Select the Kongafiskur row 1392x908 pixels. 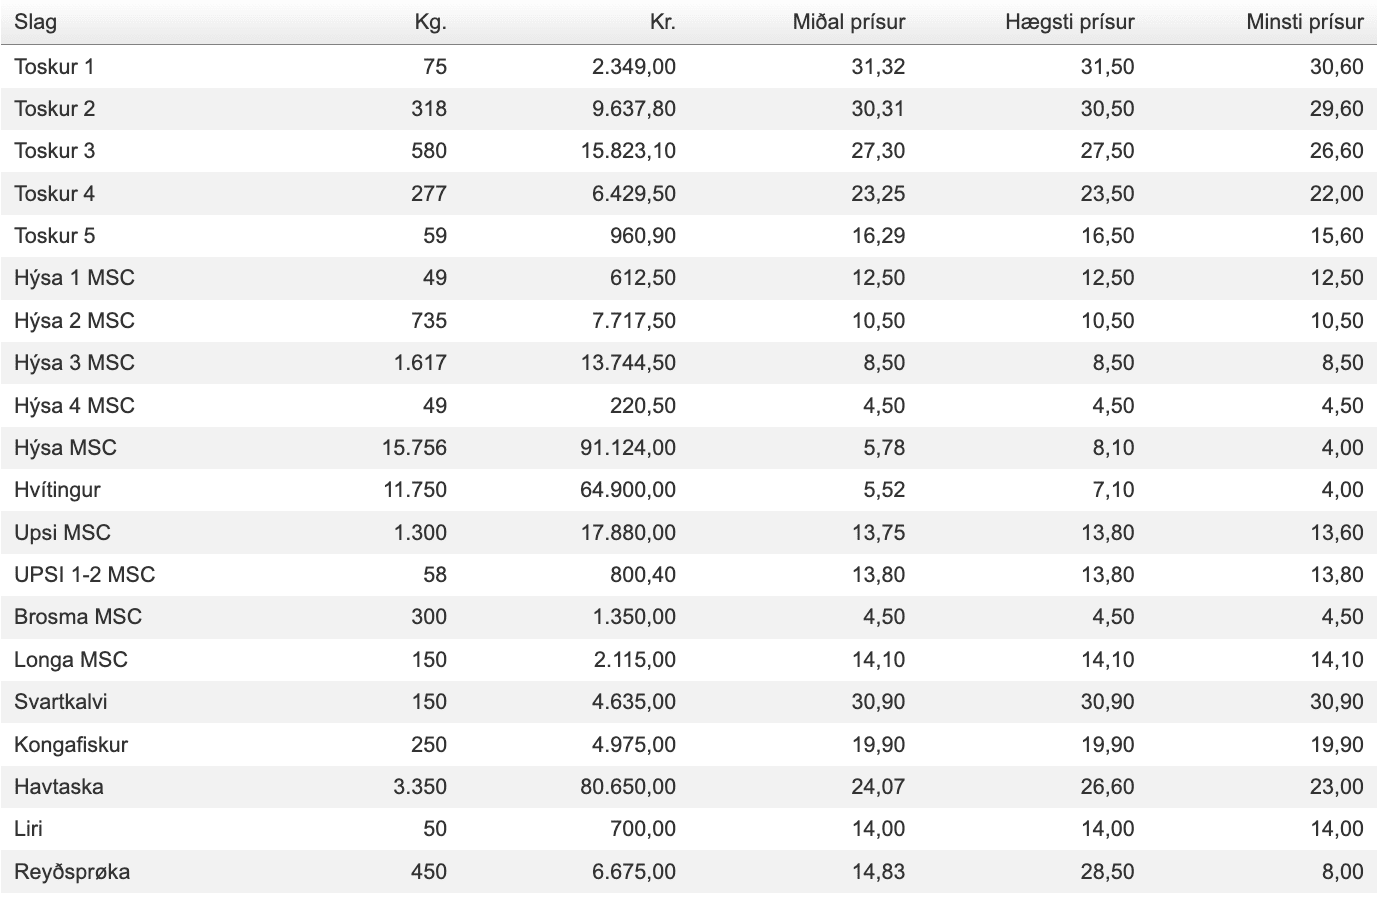pyautogui.click(x=689, y=744)
